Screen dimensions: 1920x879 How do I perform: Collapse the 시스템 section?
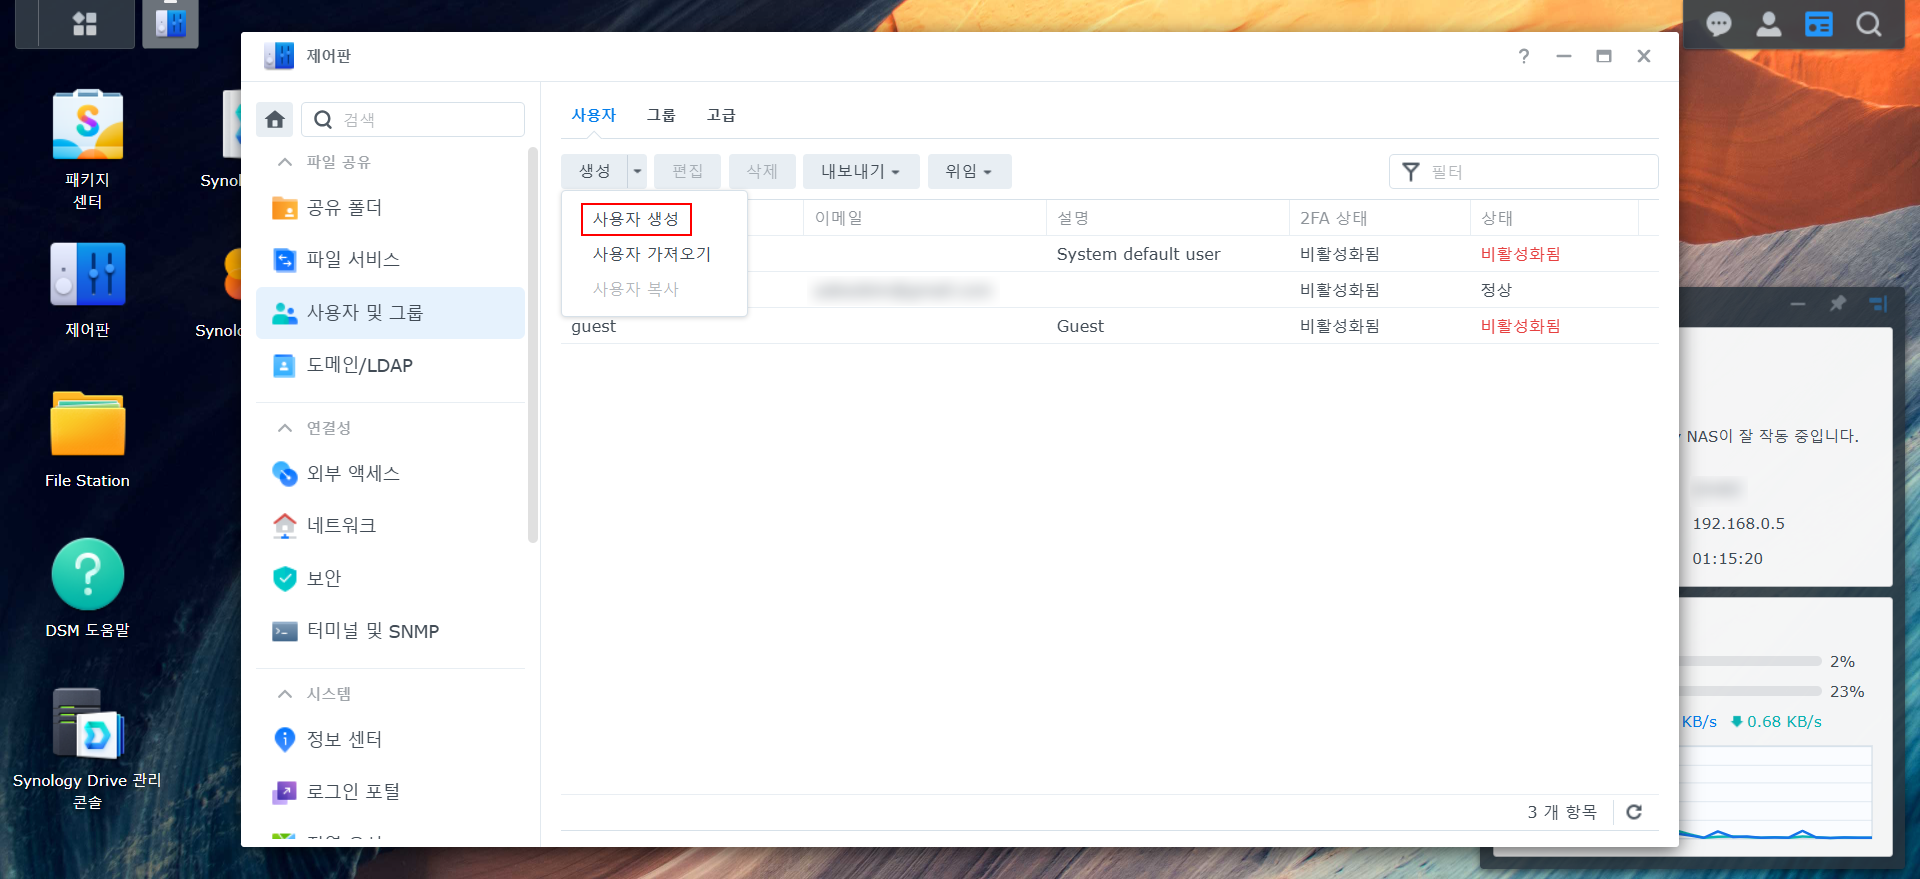285,694
